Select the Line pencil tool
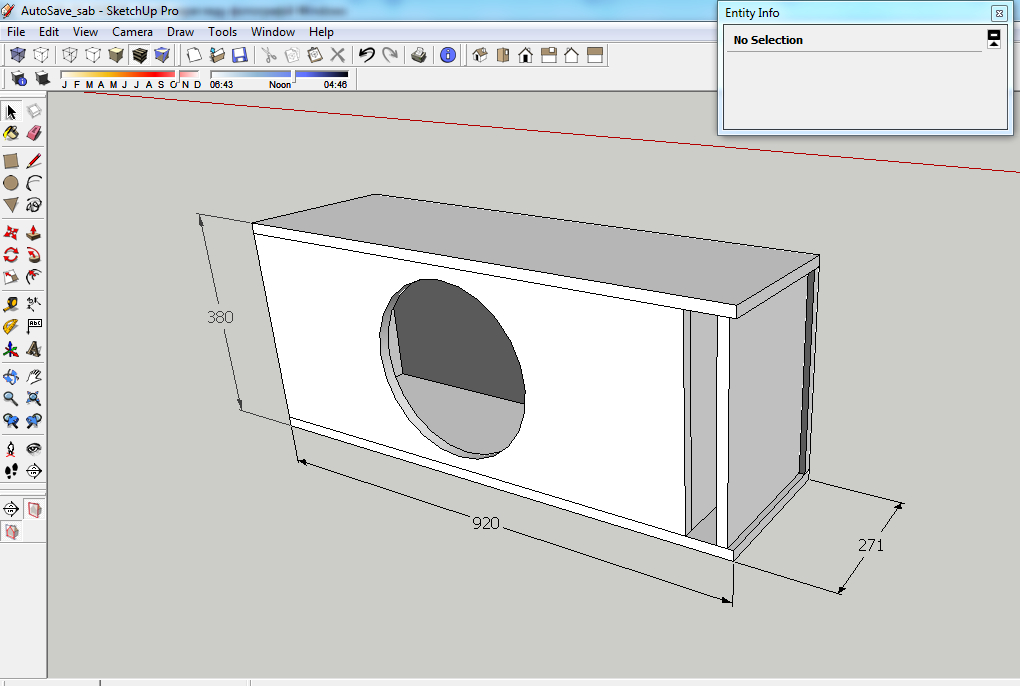The width and height of the screenshot is (1020, 686). 34,161
